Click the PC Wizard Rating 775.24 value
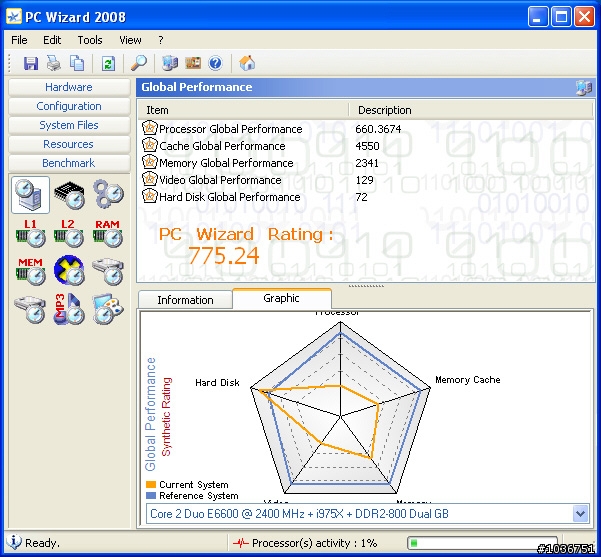The width and height of the screenshot is (601, 557). pyautogui.click(x=224, y=255)
